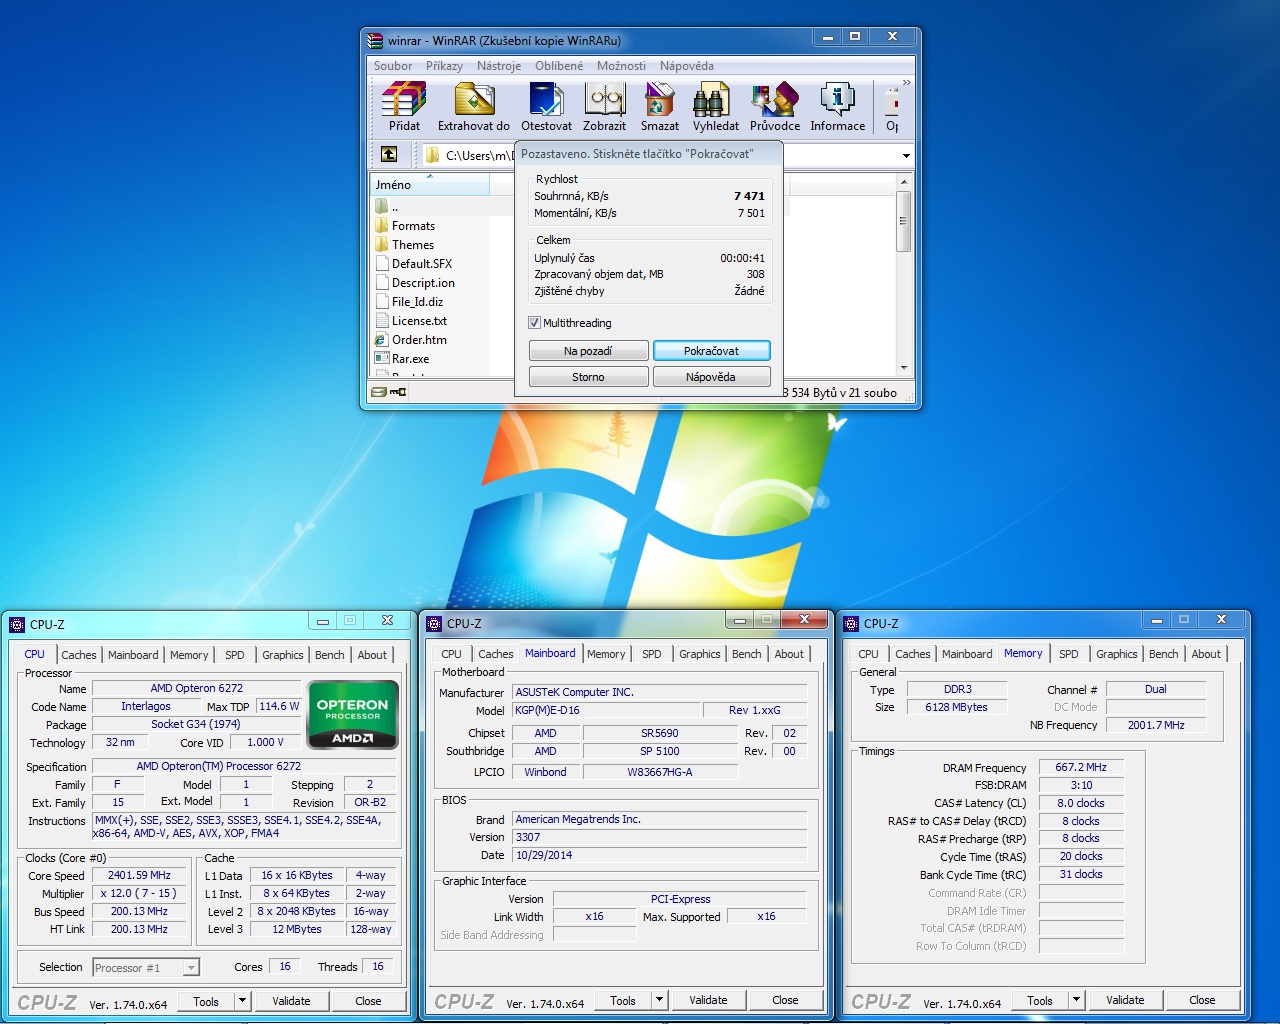Screen dimensions: 1280x1024
Task: Click the DDR3 memory type field
Action: tap(958, 689)
